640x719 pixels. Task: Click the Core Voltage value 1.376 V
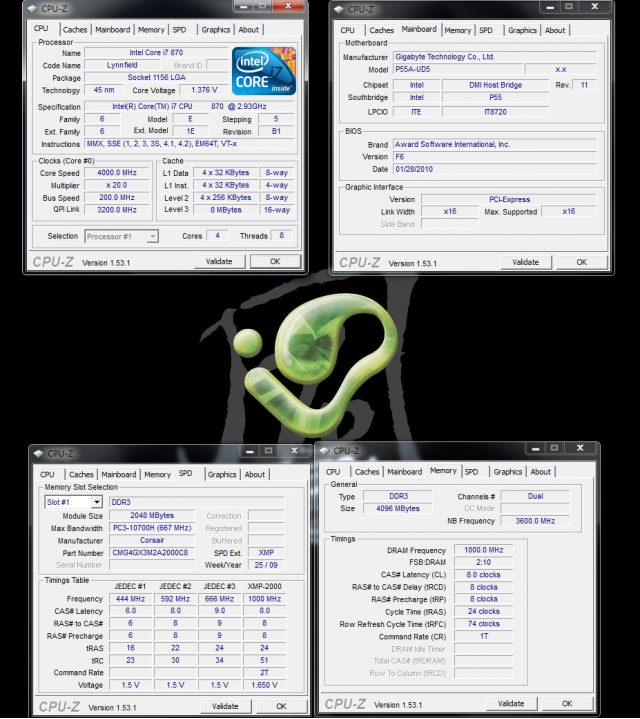click(x=204, y=90)
